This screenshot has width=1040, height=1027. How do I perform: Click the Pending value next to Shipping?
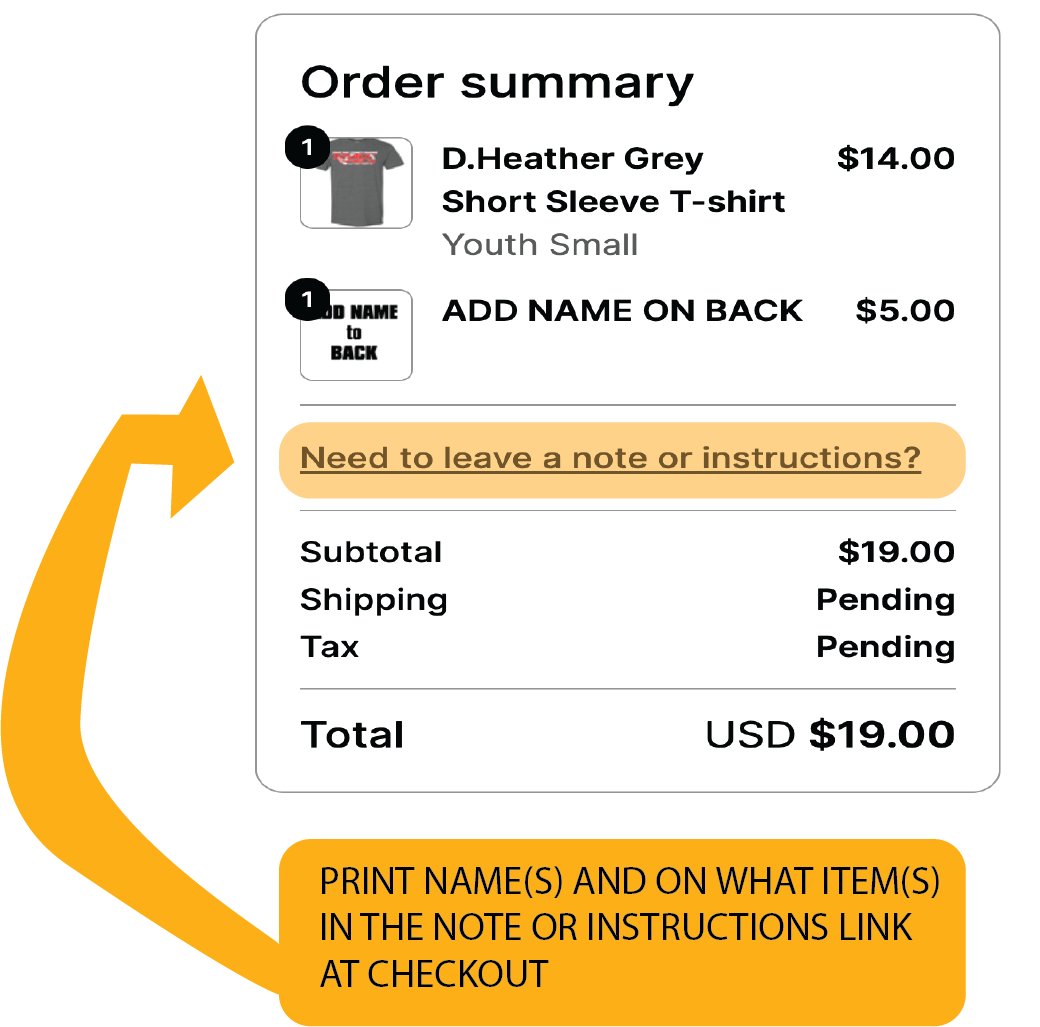(x=885, y=600)
